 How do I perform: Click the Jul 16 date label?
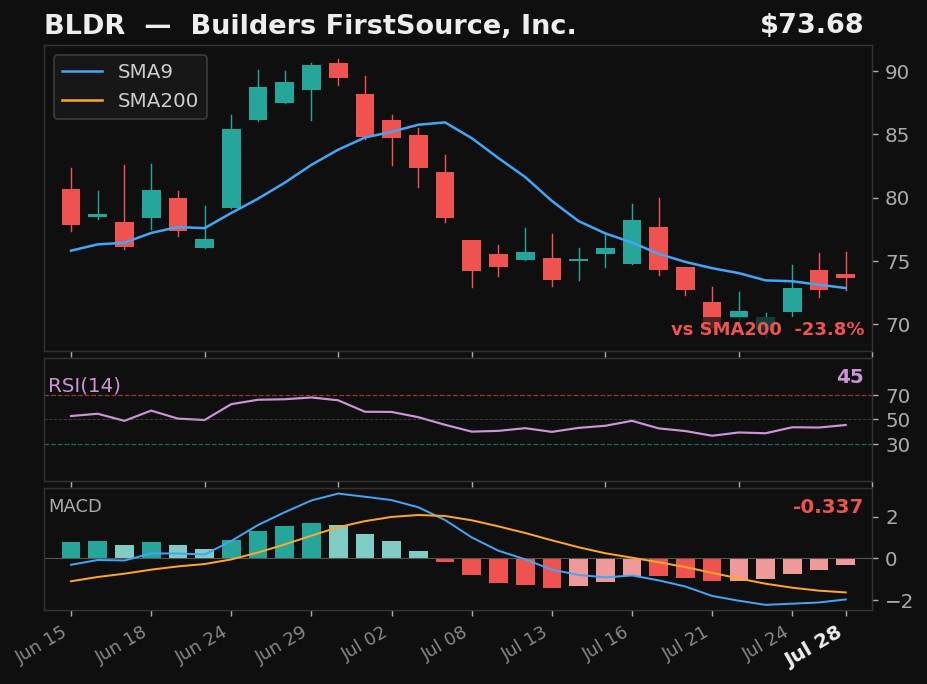(x=605, y=643)
